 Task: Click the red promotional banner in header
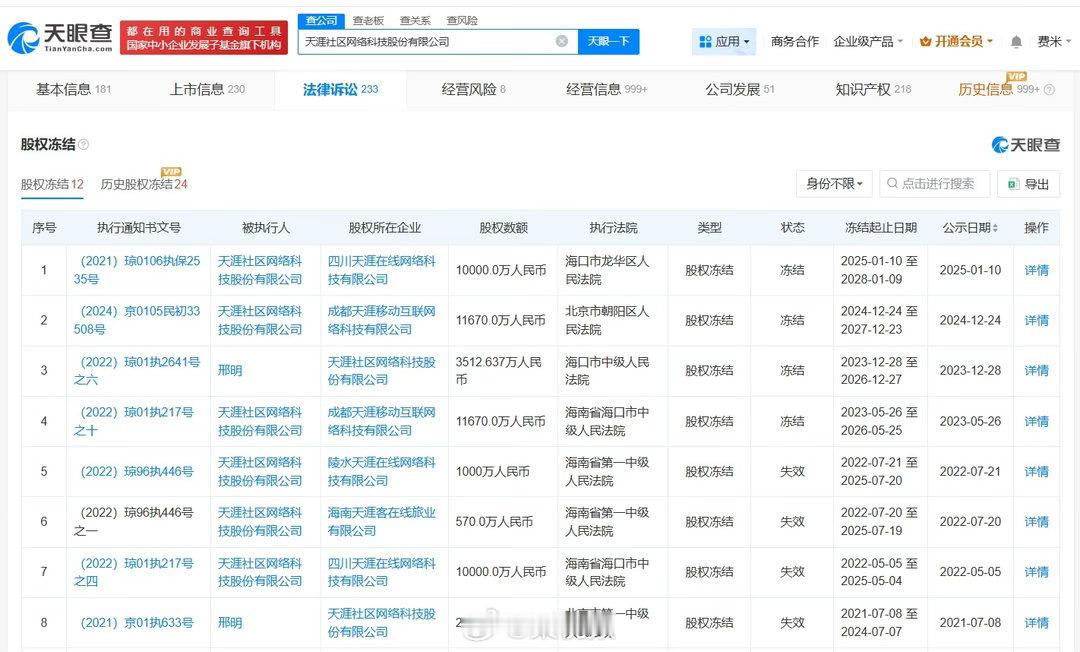pyautogui.click(x=204, y=38)
